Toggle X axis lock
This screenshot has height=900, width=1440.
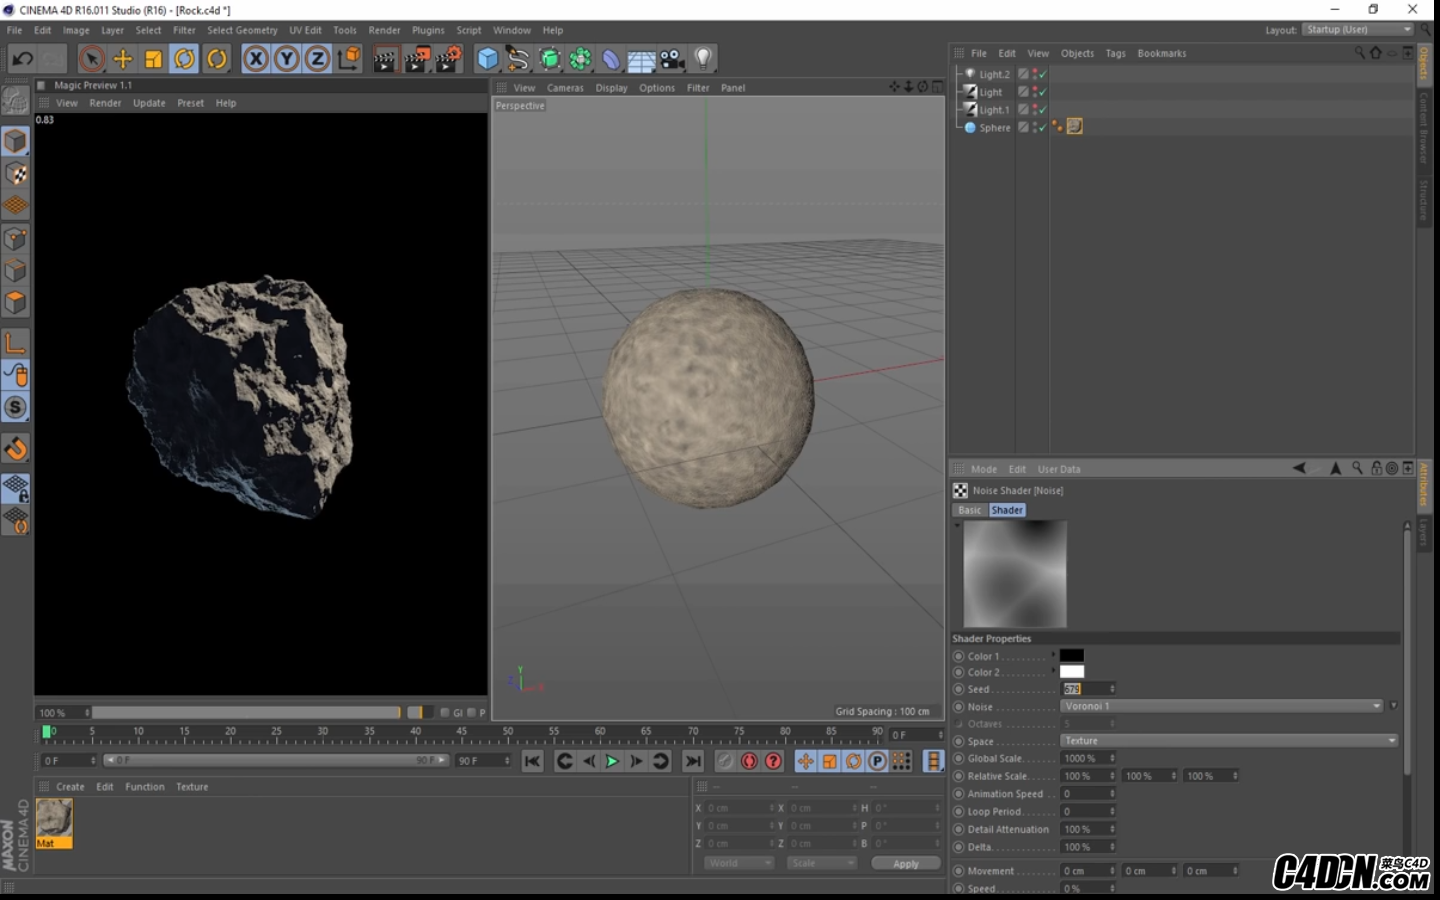pos(256,59)
